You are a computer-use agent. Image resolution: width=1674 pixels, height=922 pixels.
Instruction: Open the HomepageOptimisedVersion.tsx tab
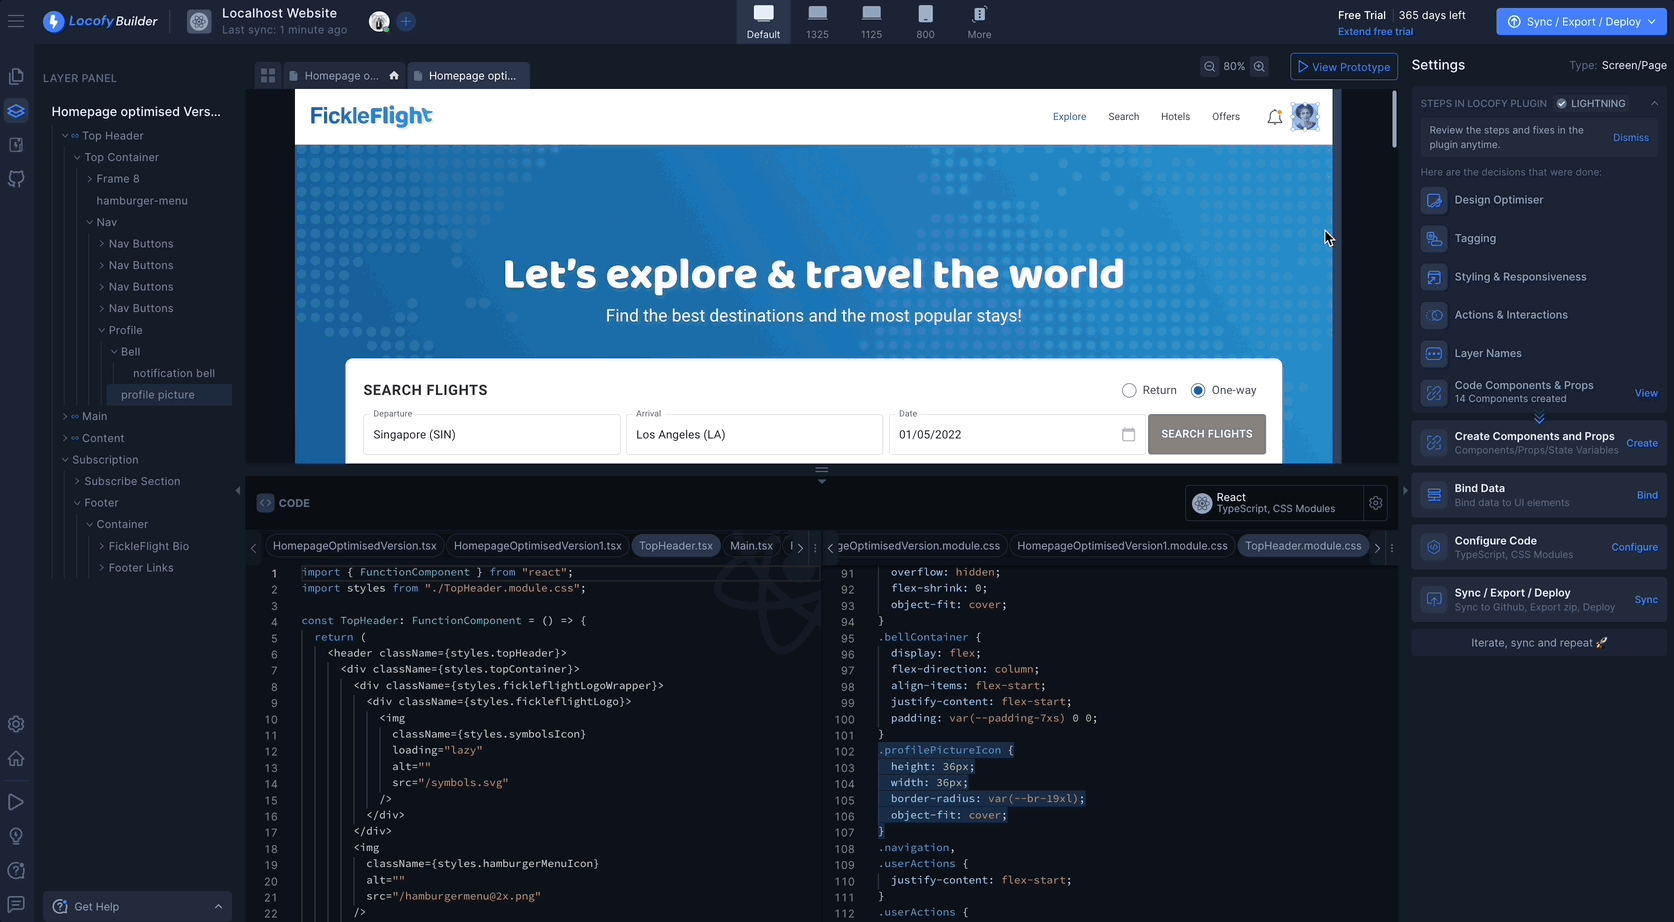355,546
